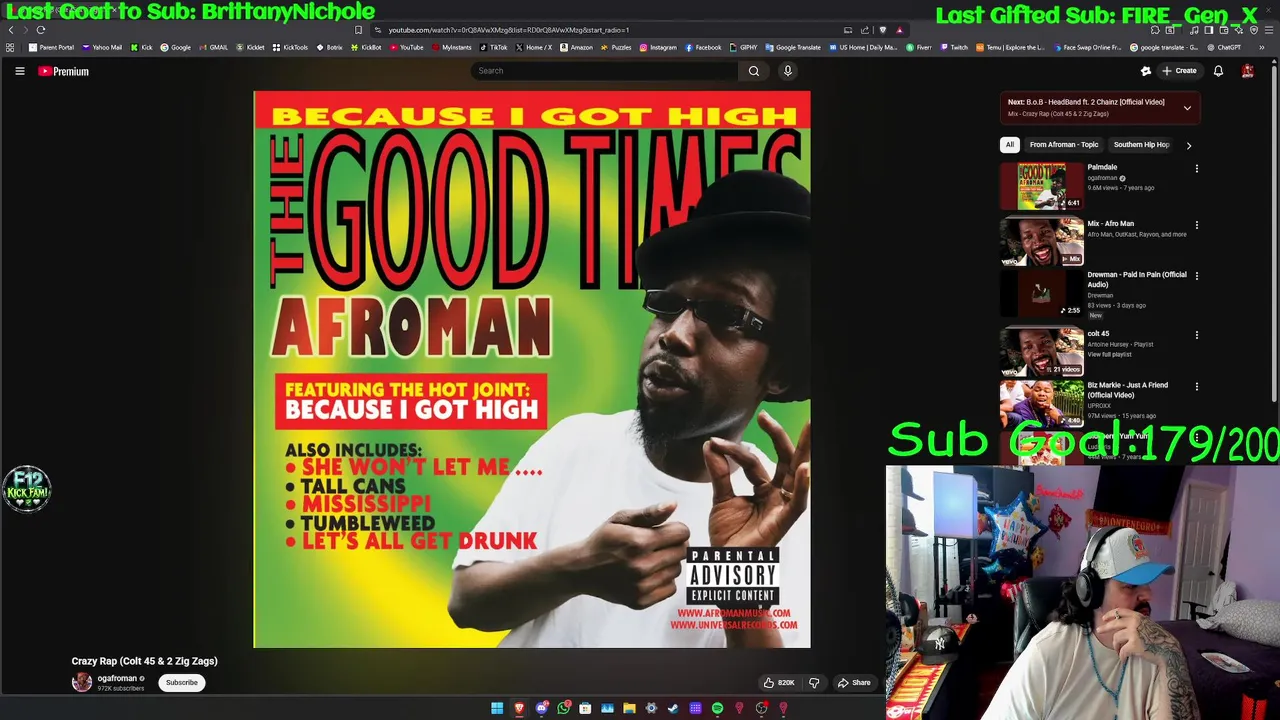Open WhatsApp on the taskbar
The image size is (1280, 720).
564,708
